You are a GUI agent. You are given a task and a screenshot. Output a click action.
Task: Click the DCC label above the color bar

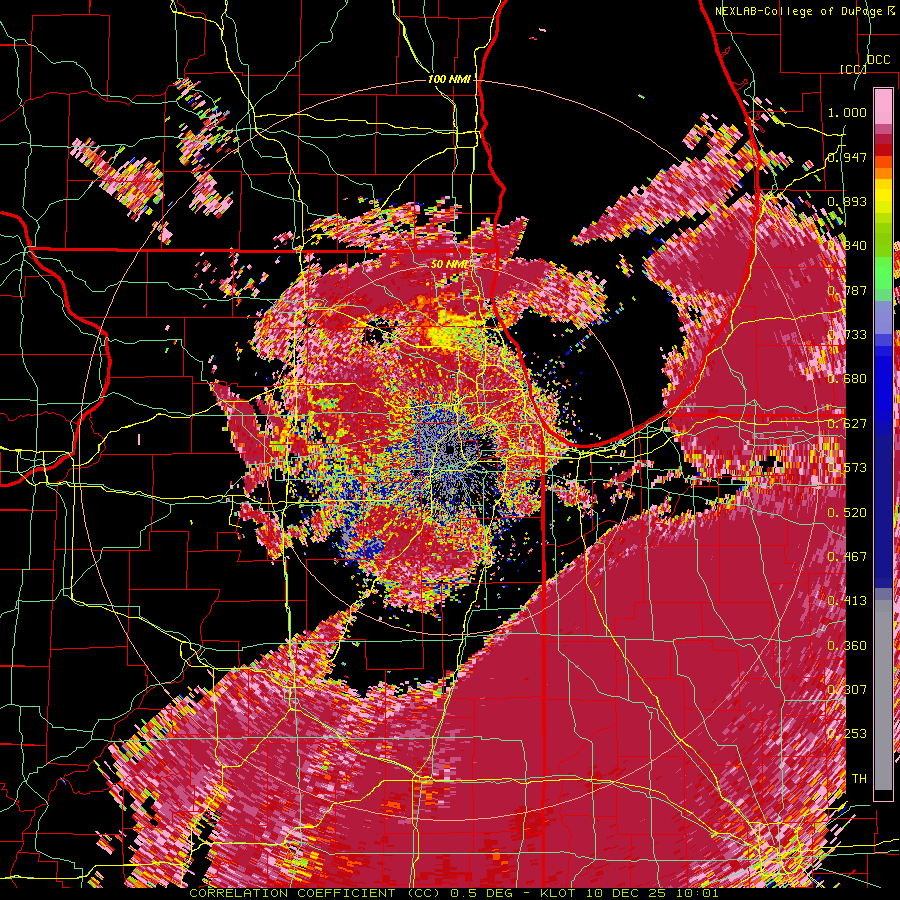coord(878,60)
